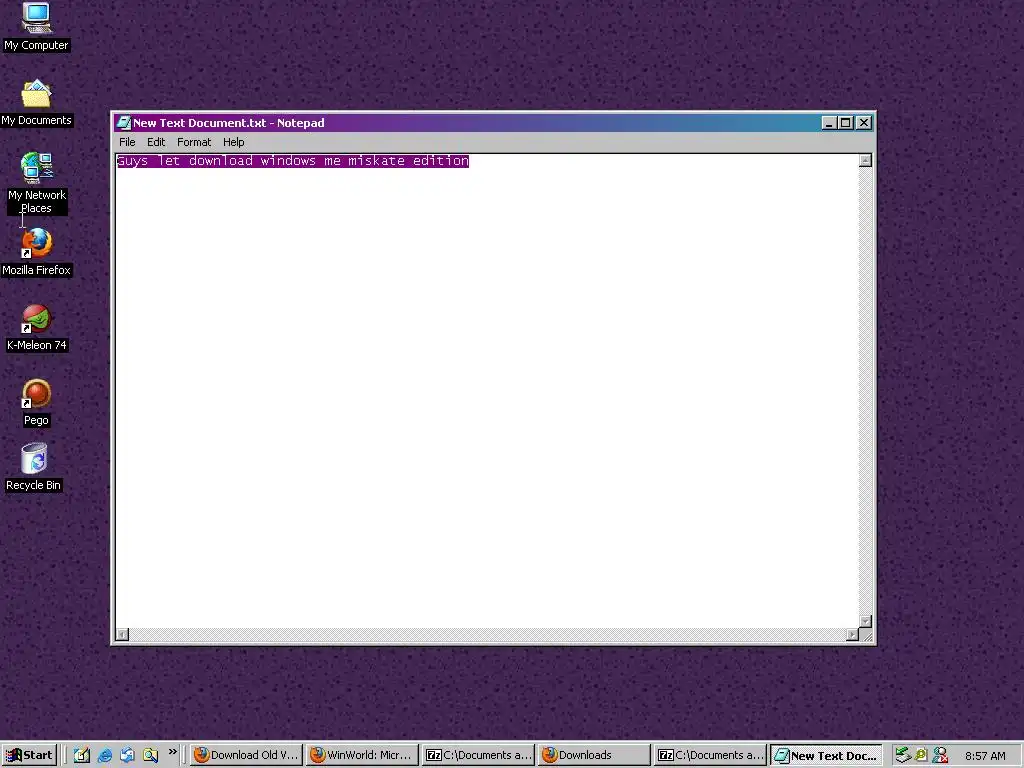
Task: Click the New Text Doc... taskbar button
Action: tap(826, 755)
